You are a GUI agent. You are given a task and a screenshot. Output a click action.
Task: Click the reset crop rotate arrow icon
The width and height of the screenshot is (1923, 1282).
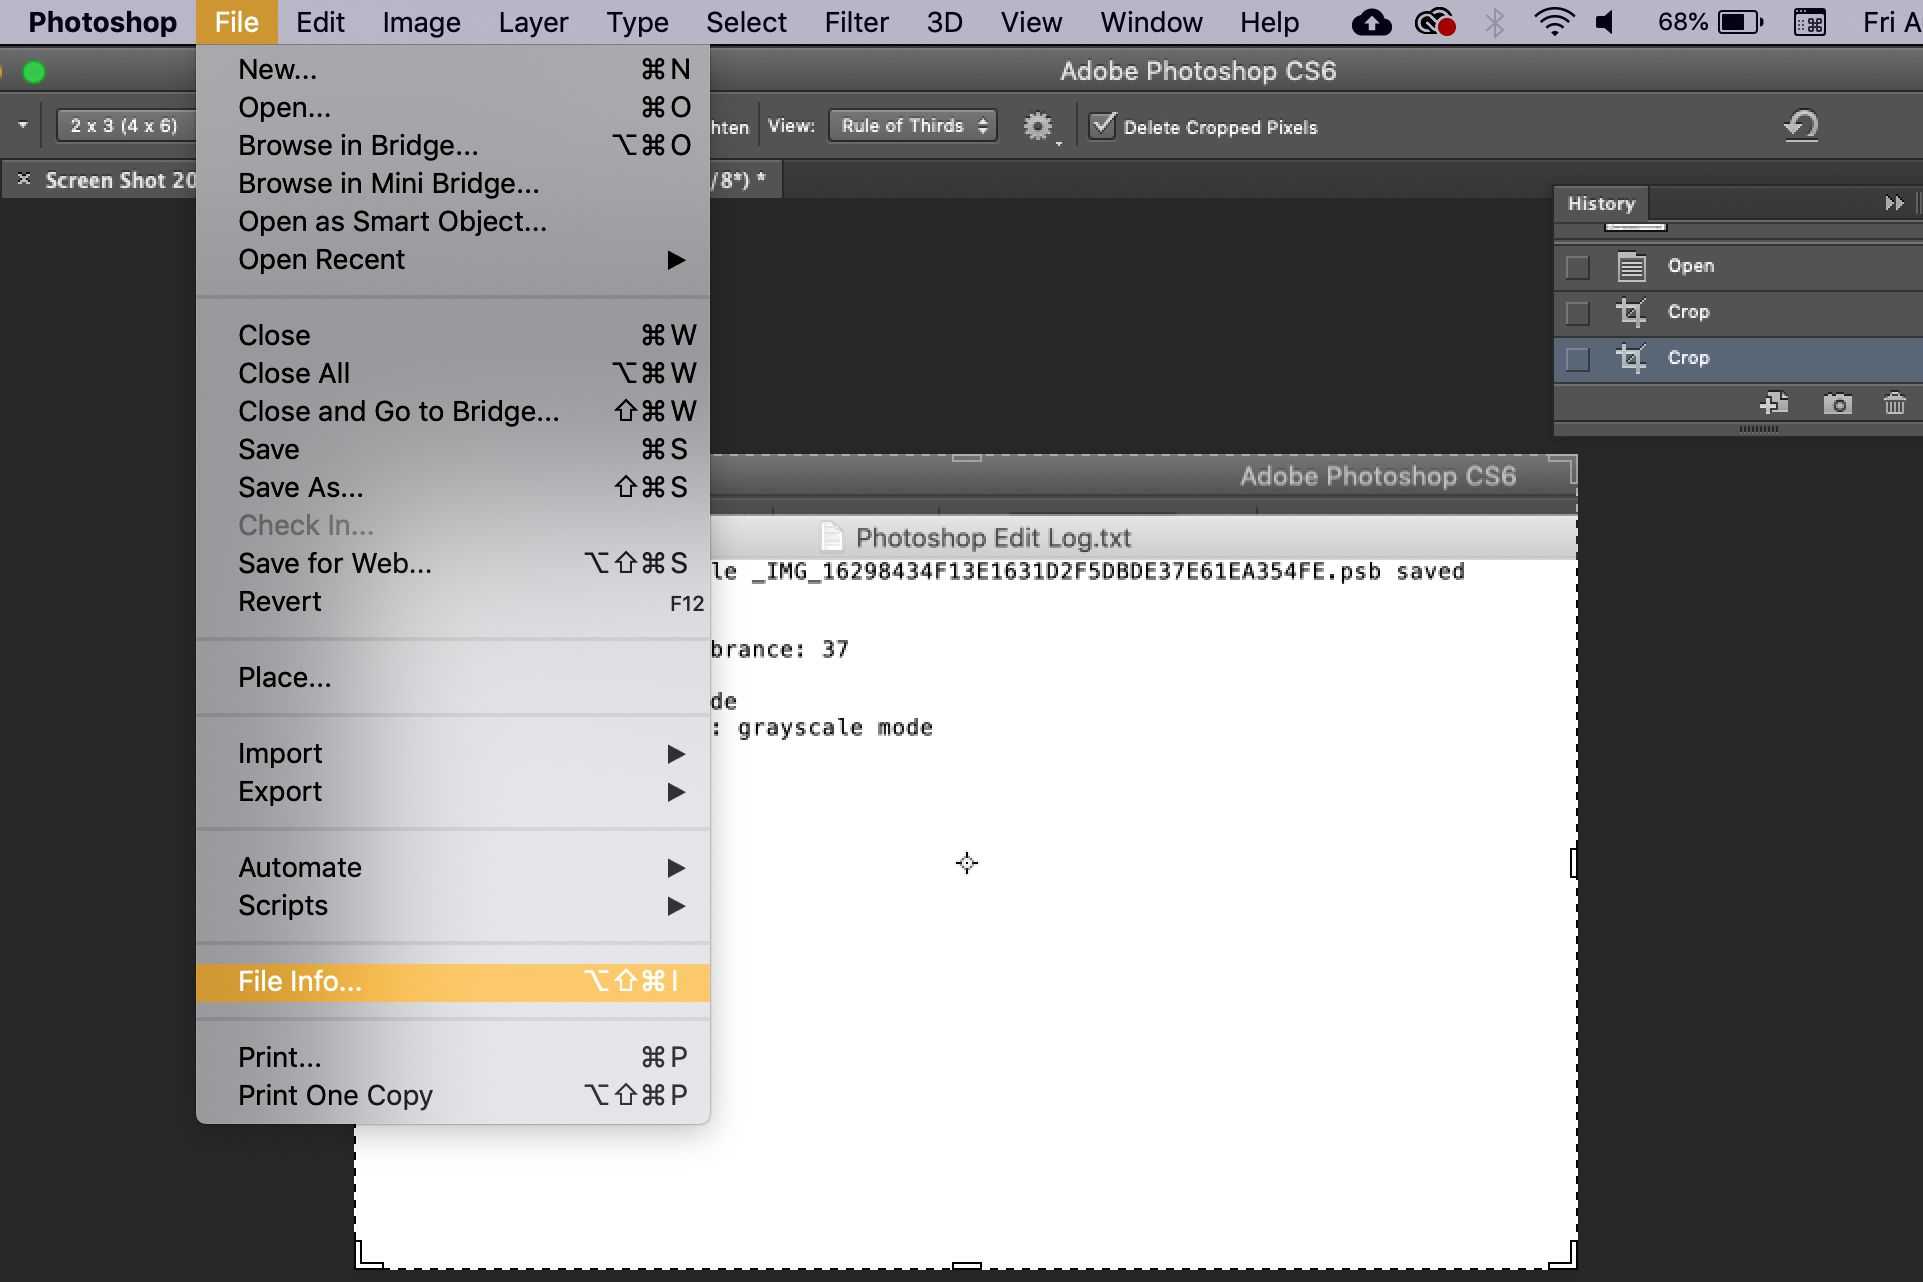(1801, 126)
